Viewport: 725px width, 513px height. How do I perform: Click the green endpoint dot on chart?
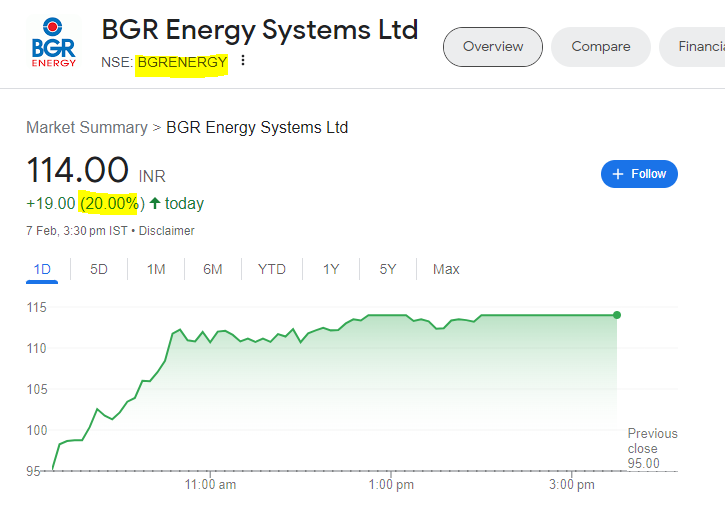[x=617, y=315]
